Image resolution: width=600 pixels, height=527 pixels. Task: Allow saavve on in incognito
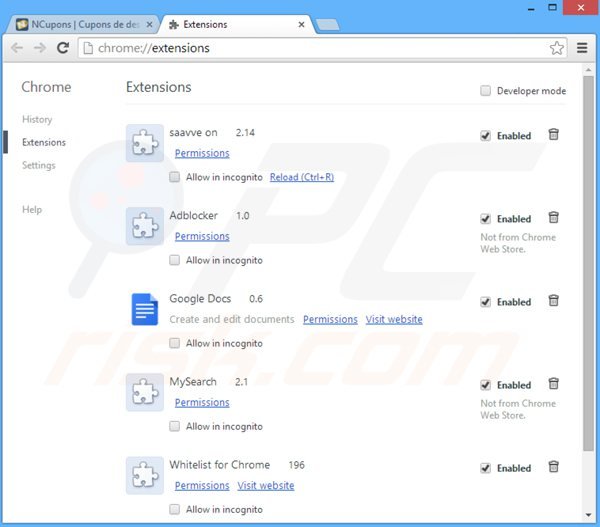(174, 177)
